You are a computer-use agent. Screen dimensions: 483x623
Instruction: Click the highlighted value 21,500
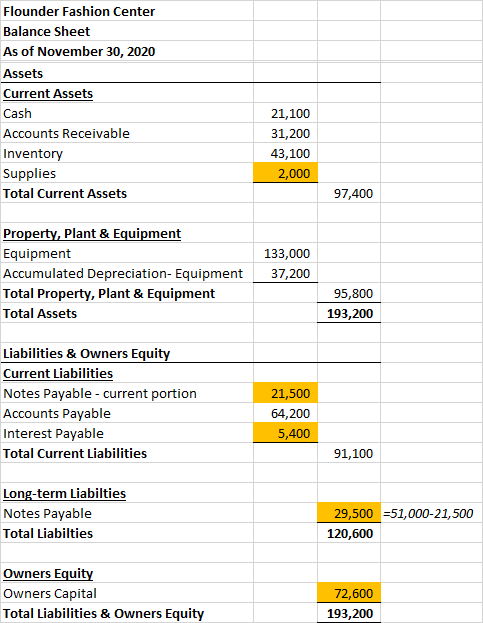click(286, 393)
